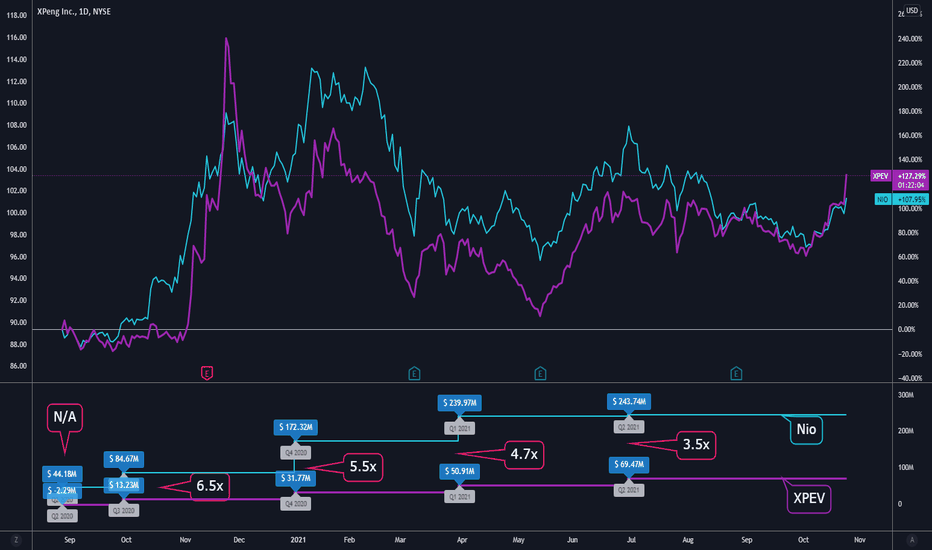This screenshot has width=932, height=550.
Task: Select the Nio callout label
Action: (806, 429)
